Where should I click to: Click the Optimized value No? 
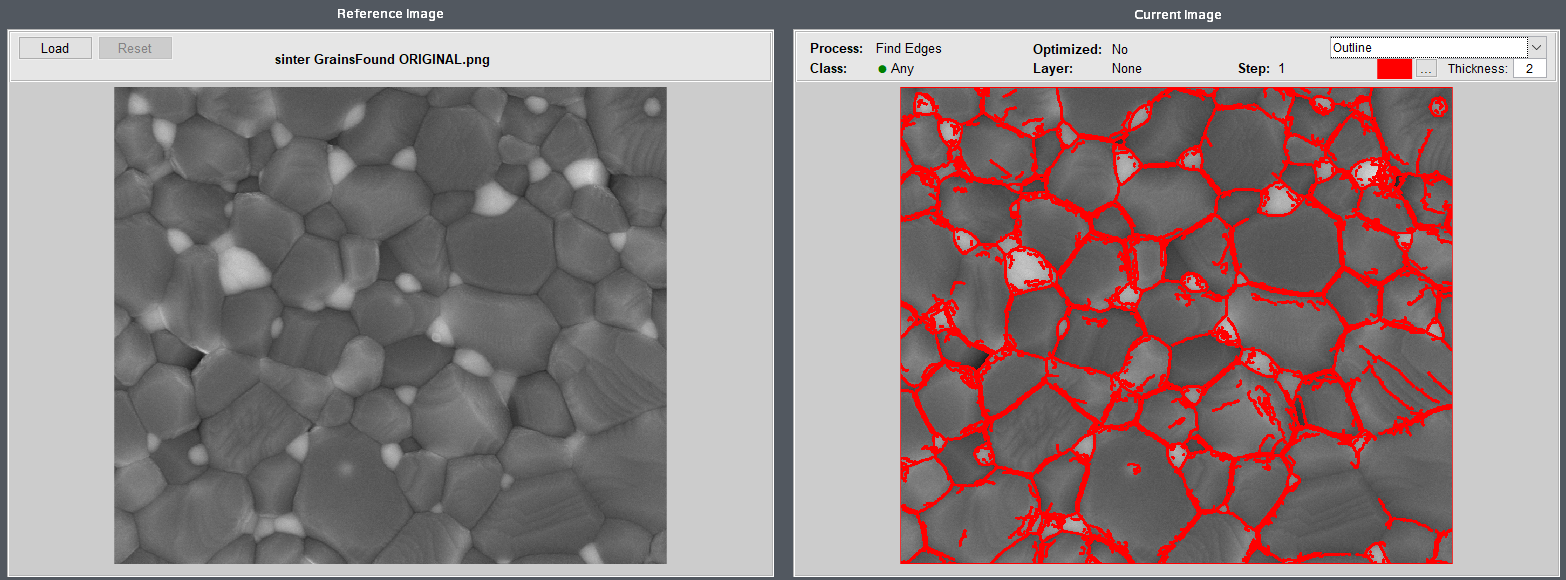(1119, 49)
